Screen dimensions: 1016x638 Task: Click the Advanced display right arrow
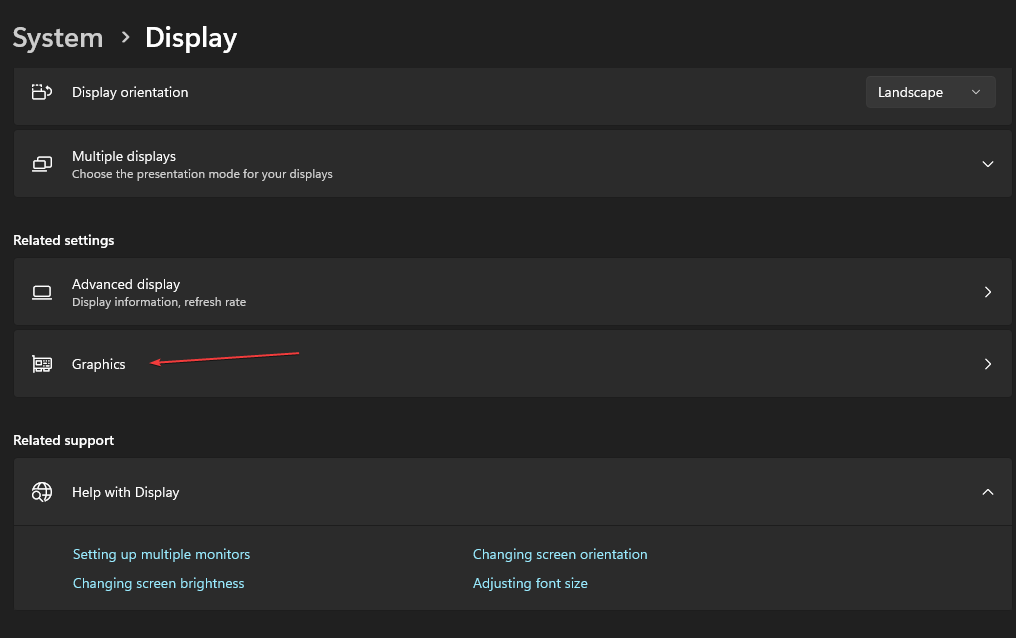click(x=987, y=292)
